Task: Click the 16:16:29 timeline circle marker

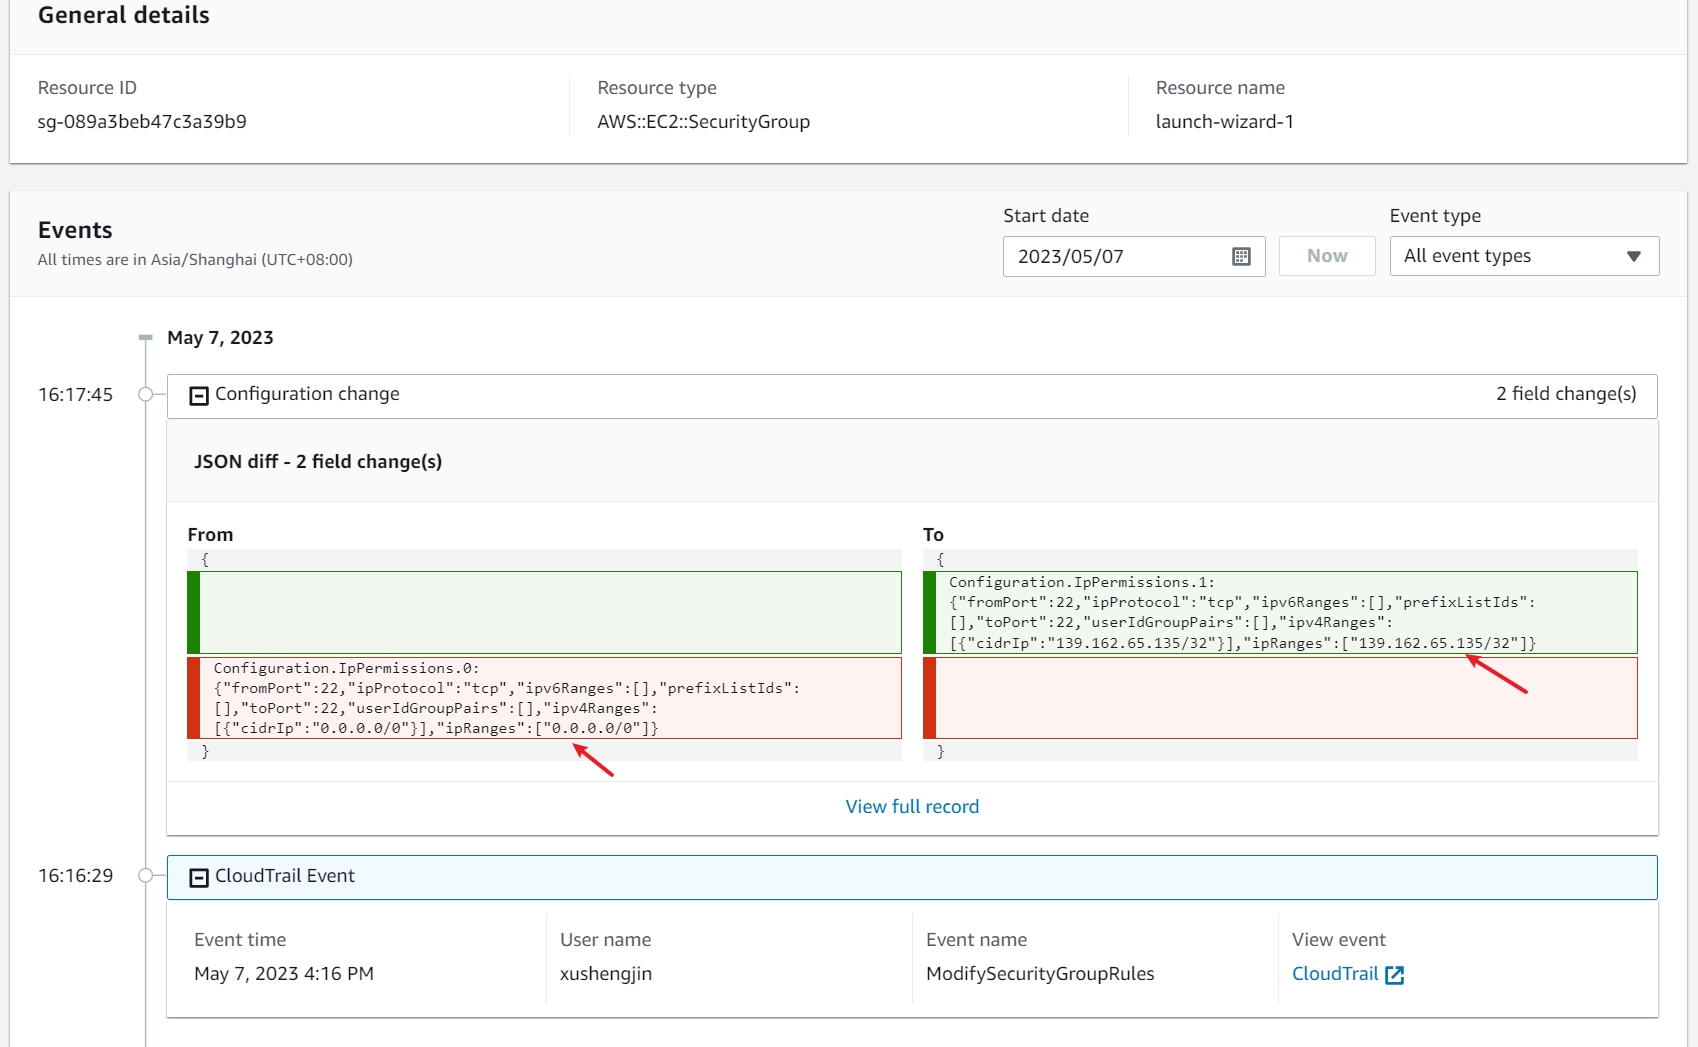Action: point(146,876)
